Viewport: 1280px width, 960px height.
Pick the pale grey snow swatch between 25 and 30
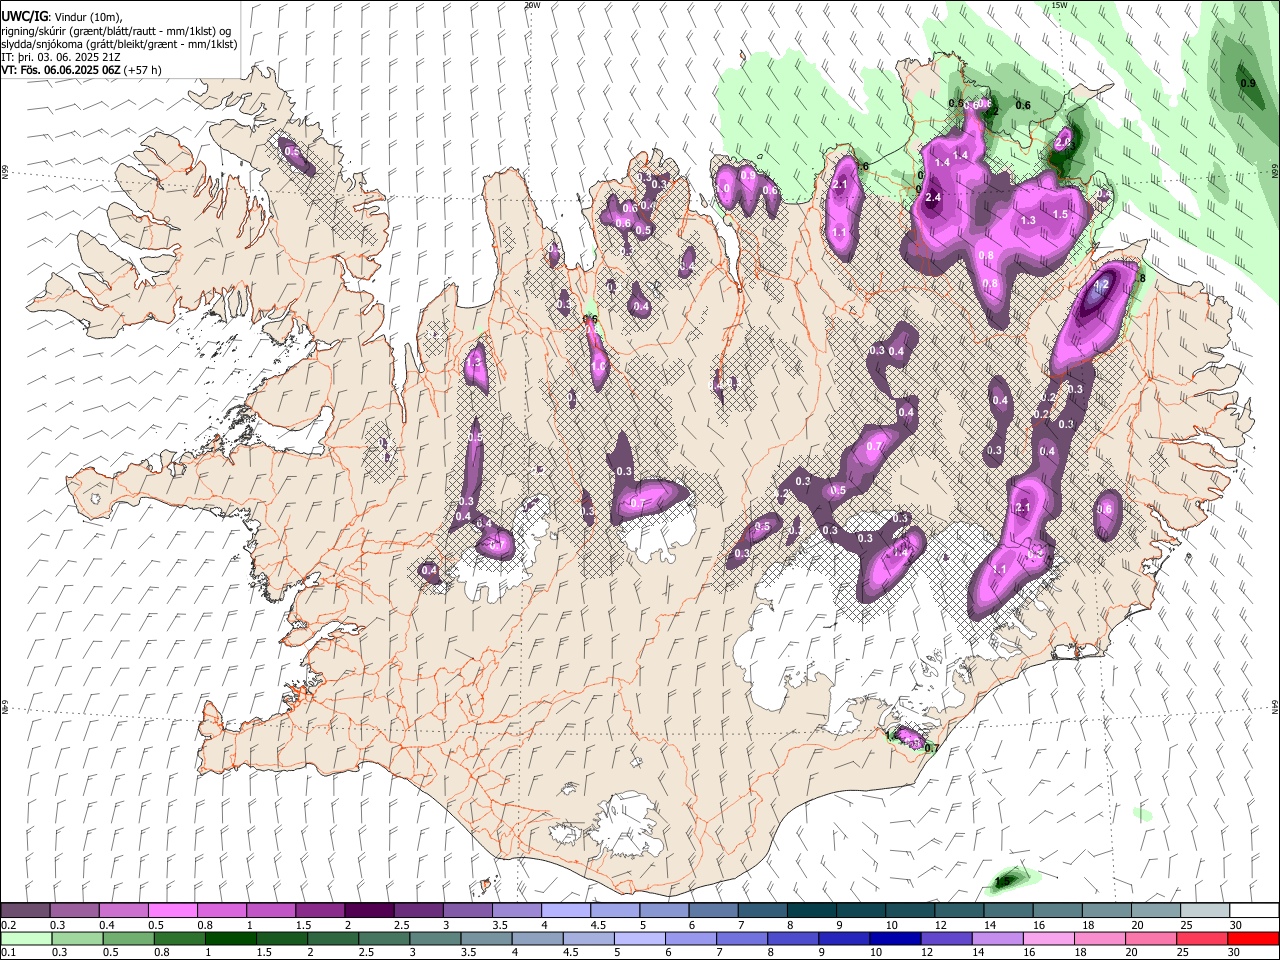(x=1206, y=911)
